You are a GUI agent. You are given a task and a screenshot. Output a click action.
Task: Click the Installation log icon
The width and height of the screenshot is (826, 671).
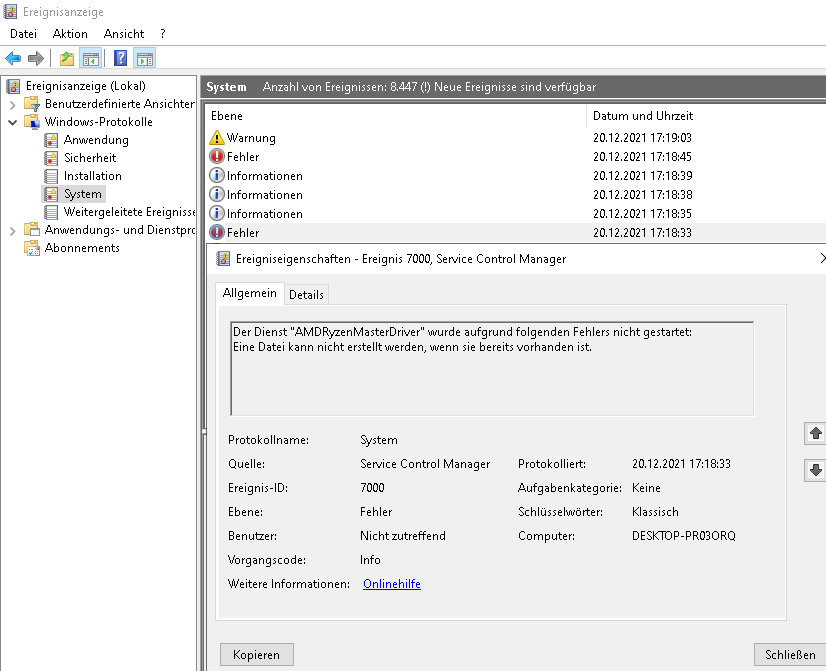[51, 176]
